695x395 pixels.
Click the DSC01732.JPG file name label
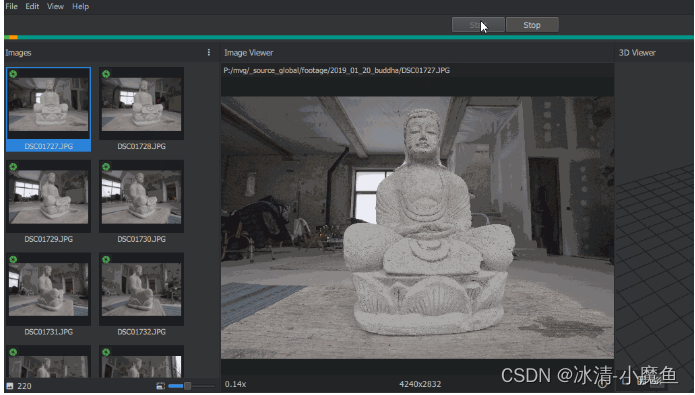[141, 332]
